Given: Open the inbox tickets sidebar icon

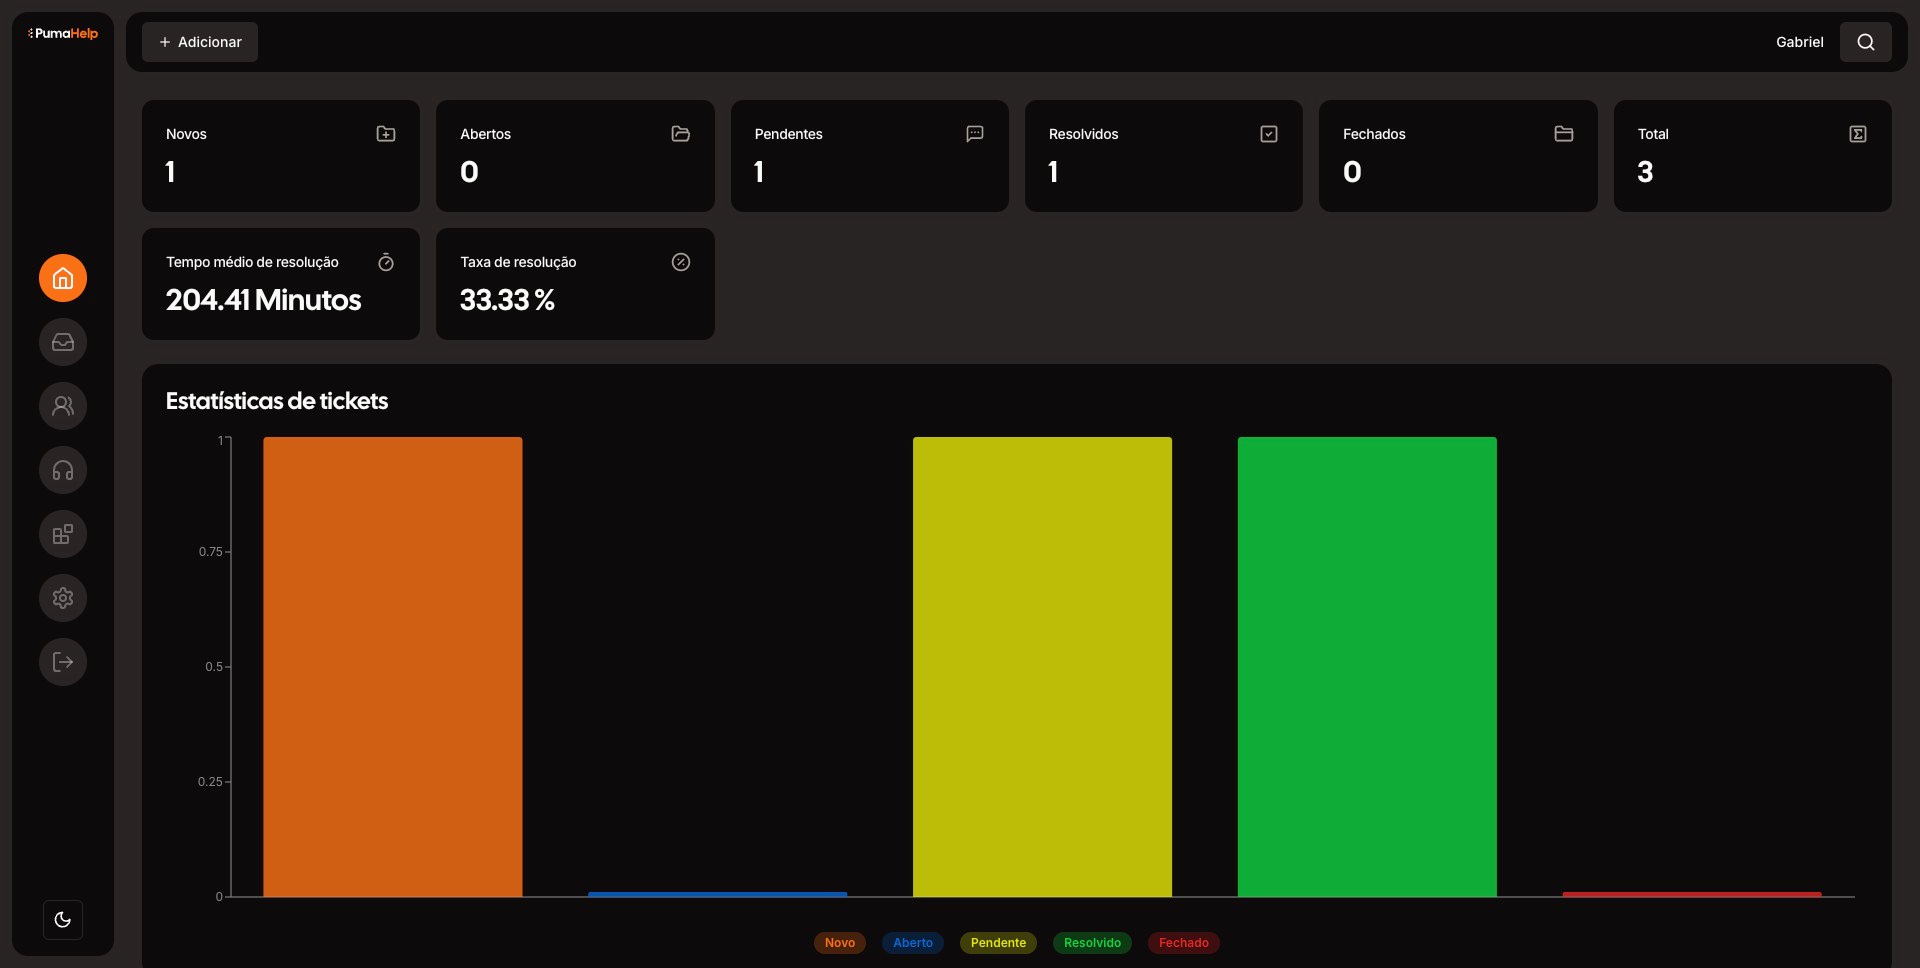Looking at the screenshot, I should (x=63, y=342).
